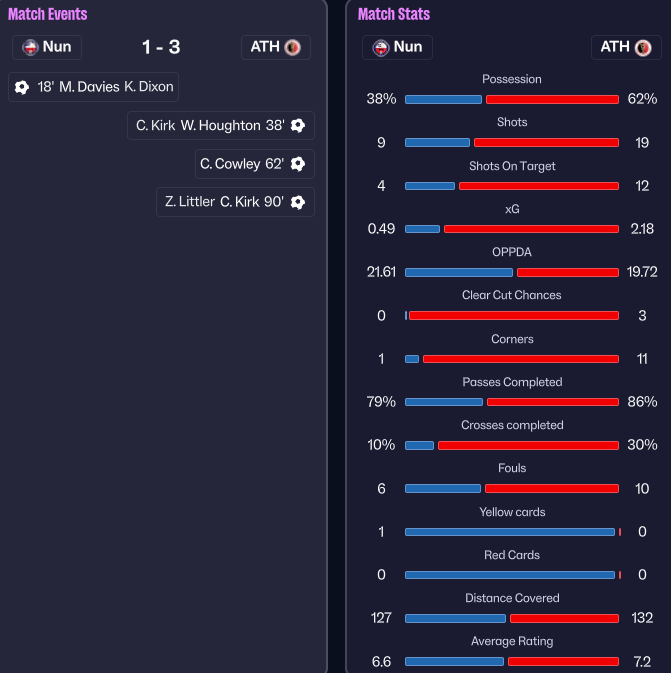Viewport: 671px width, 673px height.
Task: Select assist provider K. Dixon
Action: click(149, 87)
